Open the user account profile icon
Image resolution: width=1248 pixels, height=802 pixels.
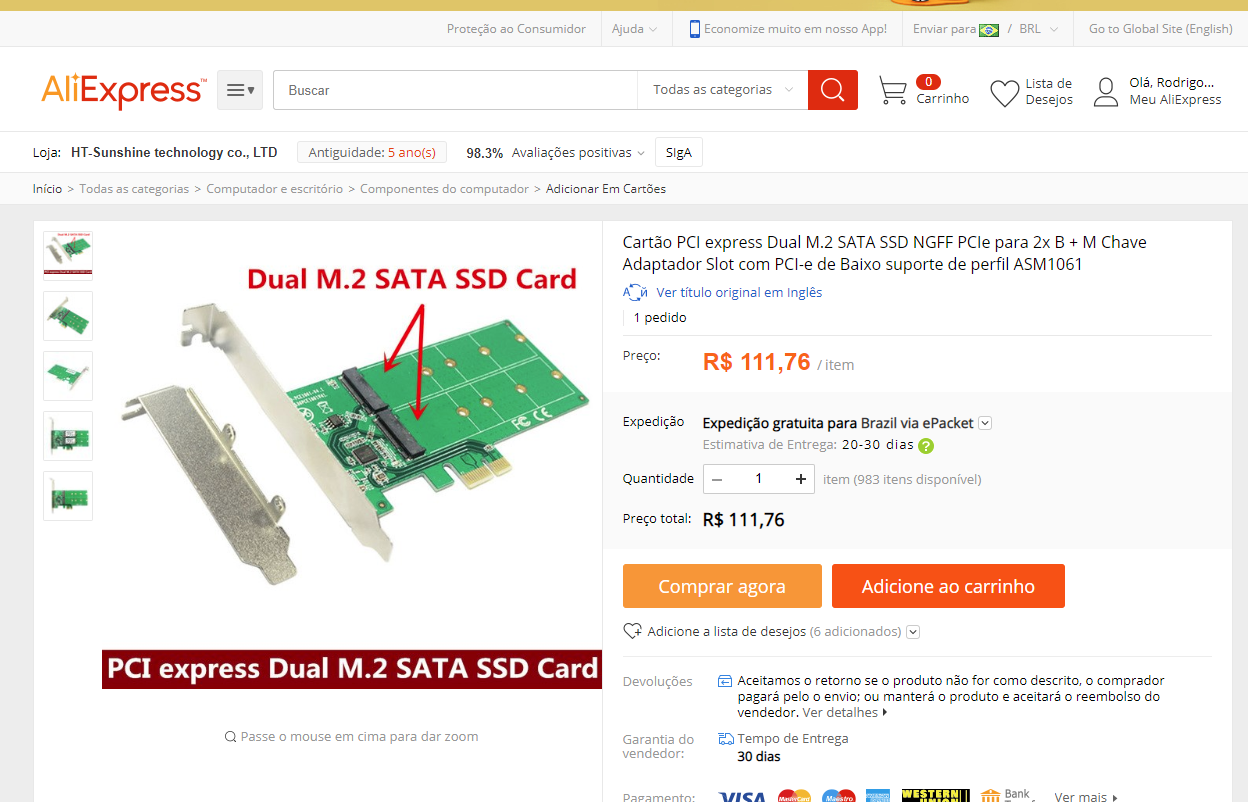[x=1105, y=92]
